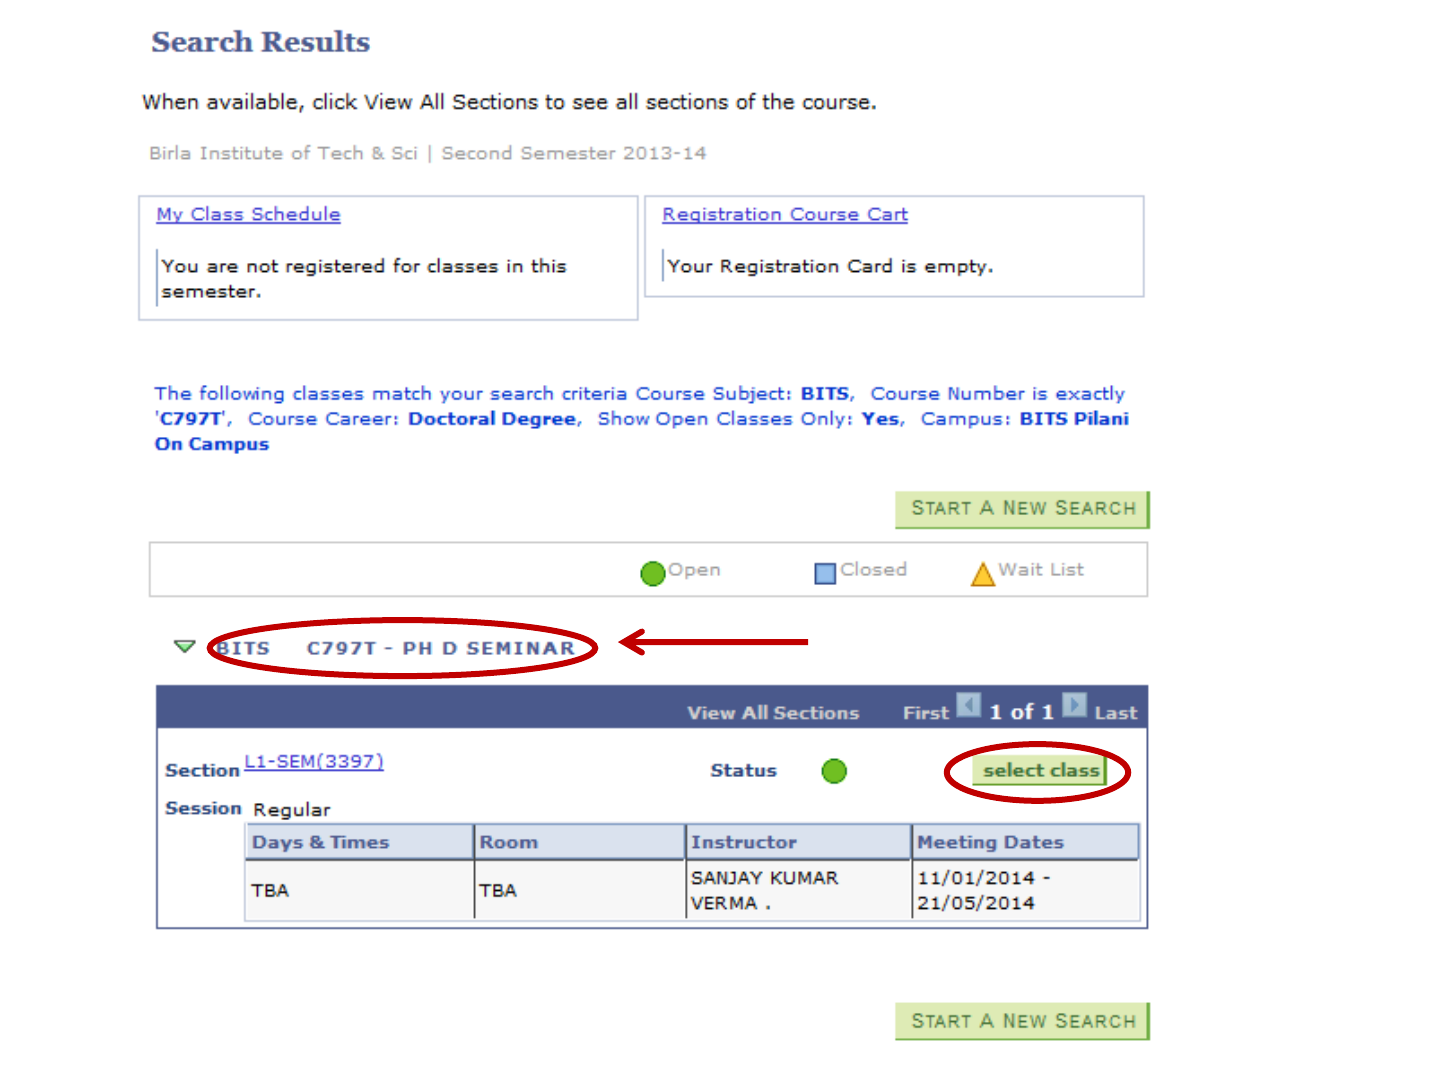Image resolution: width=1440 pixels, height=1080 pixels.
Task: Click 'Second Semester 2013-14' text
Action: tap(574, 153)
